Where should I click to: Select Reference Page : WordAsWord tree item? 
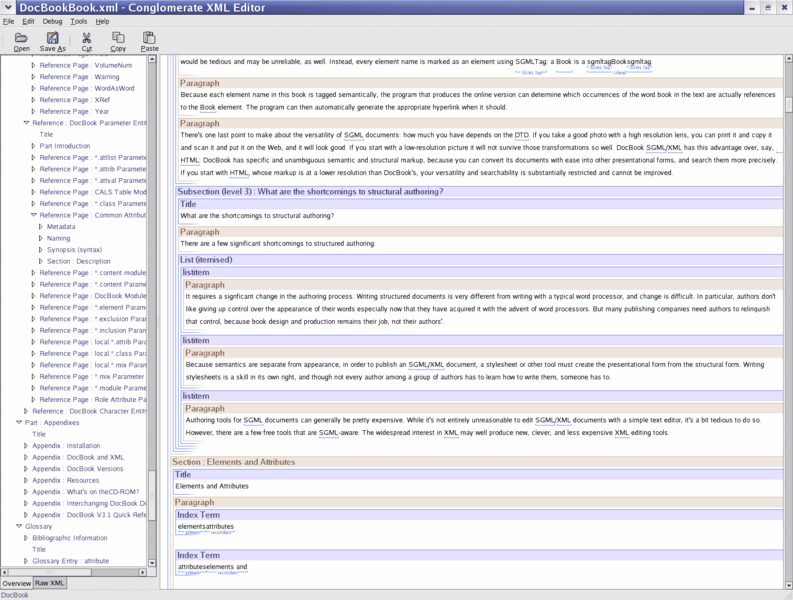point(87,88)
